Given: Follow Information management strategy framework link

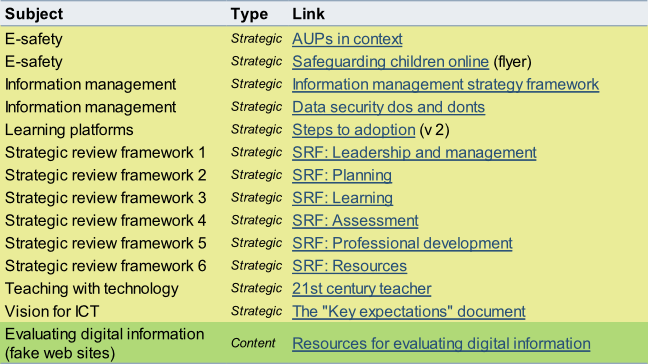Looking at the screenshot, I should (446, 84).
